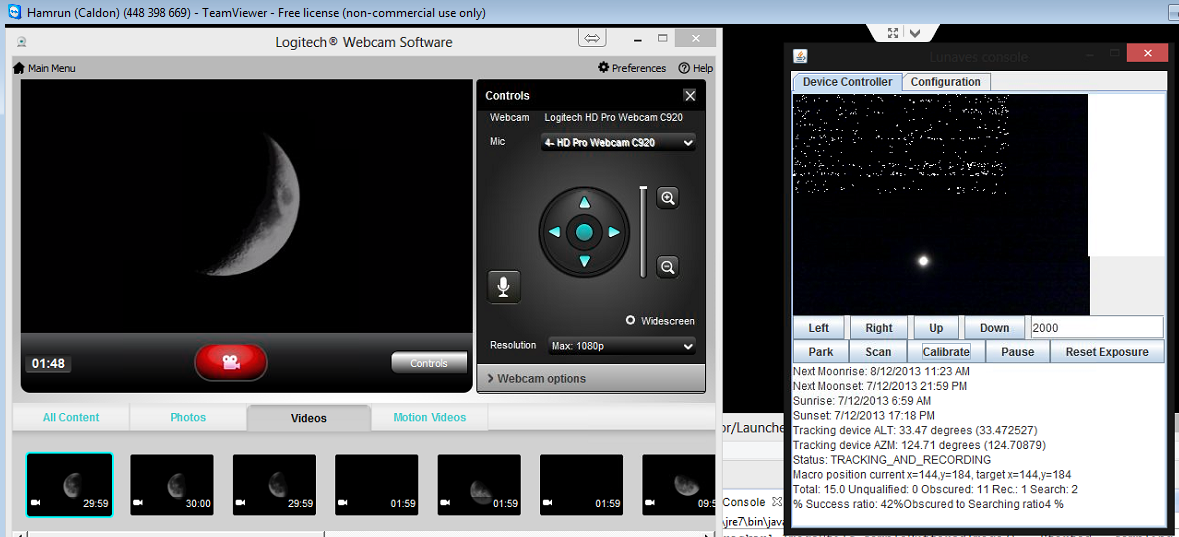Viewport: 1179px width, 537px height.
Task: Pan webcam left with left arrow
Action: pos(555,233)
